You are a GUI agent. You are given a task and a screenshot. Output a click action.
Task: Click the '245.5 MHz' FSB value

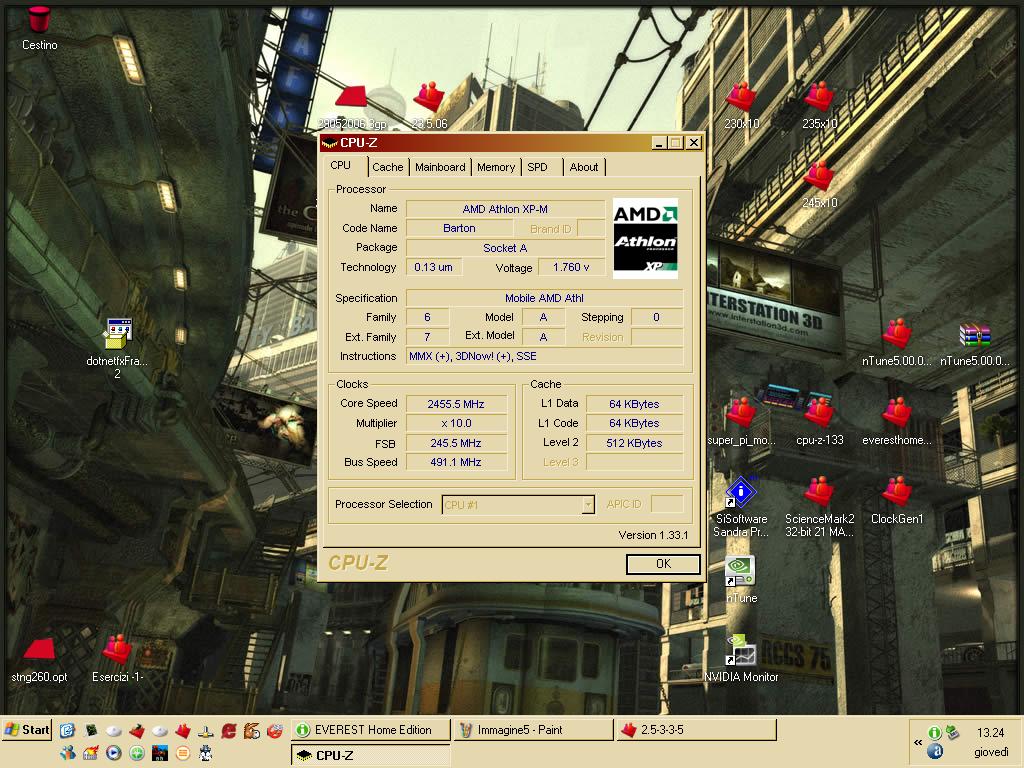coord(456,443)
